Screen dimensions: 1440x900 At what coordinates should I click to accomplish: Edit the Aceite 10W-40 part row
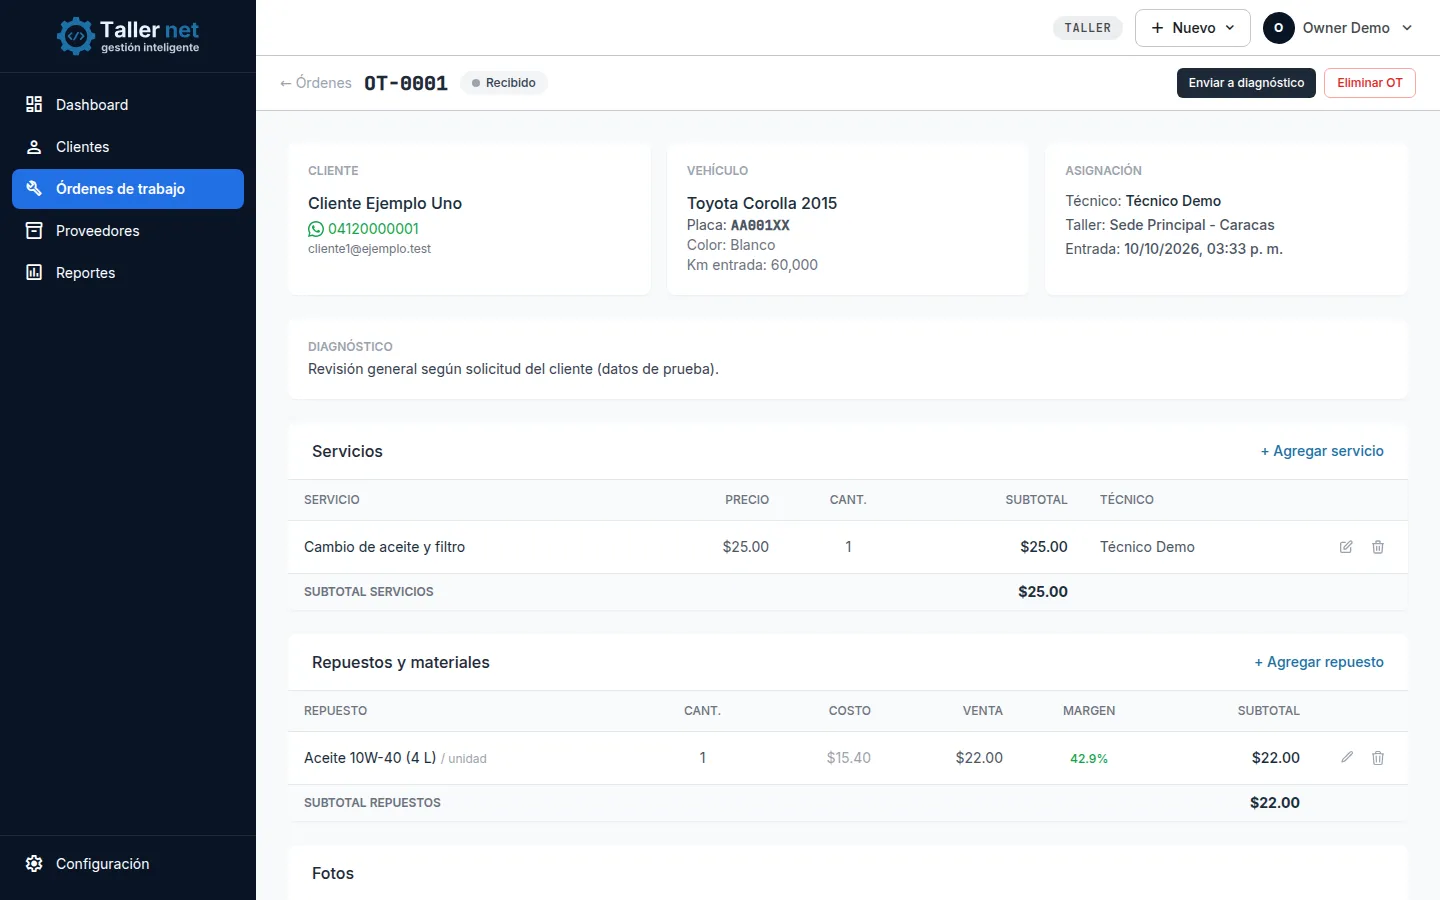pyautogui.click(x=1347, y=758)
